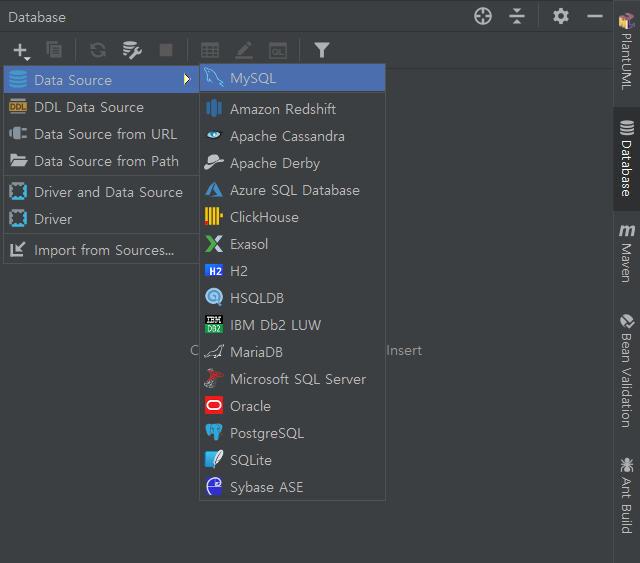Select Exasol data source
The width and height of the screenshot is (640, 563).
tap(292, 244)
